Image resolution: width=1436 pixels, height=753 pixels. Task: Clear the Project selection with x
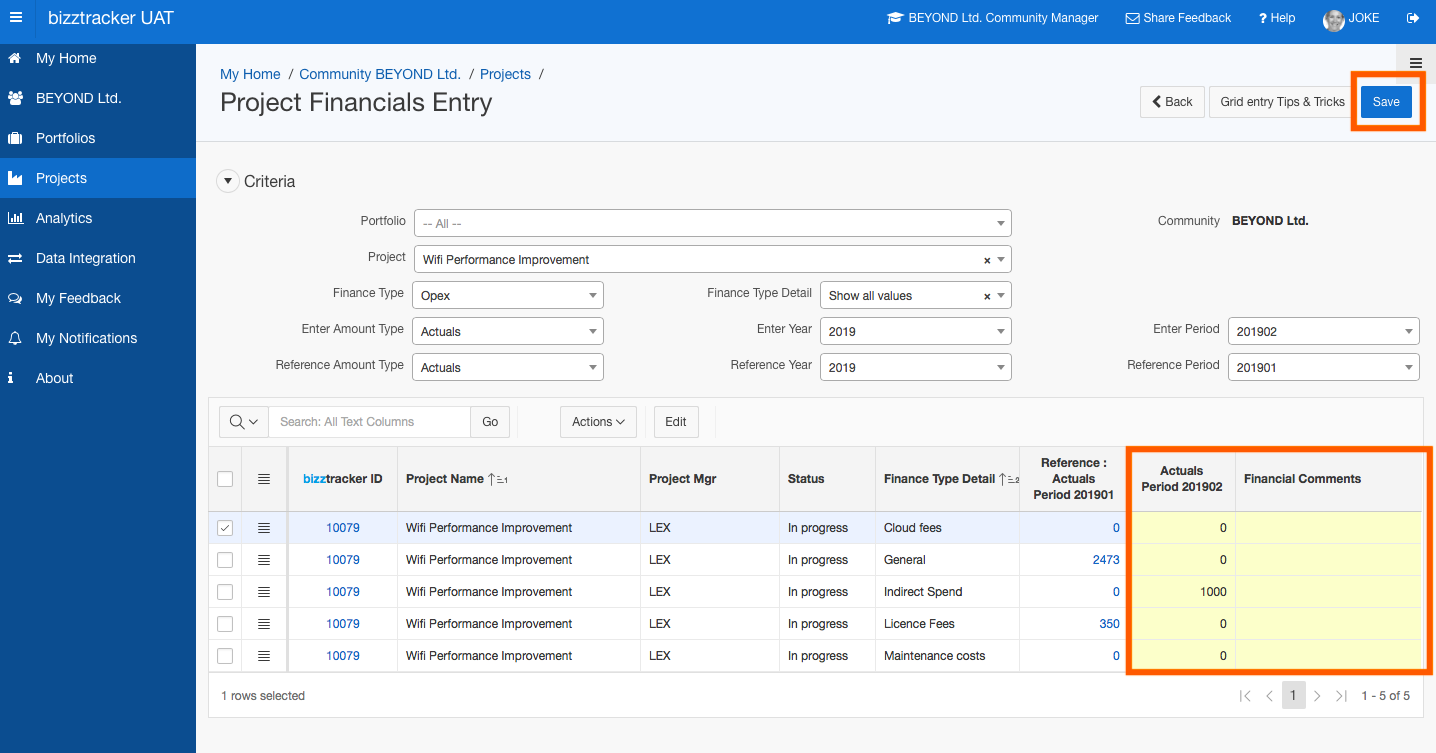pos(987,260)
